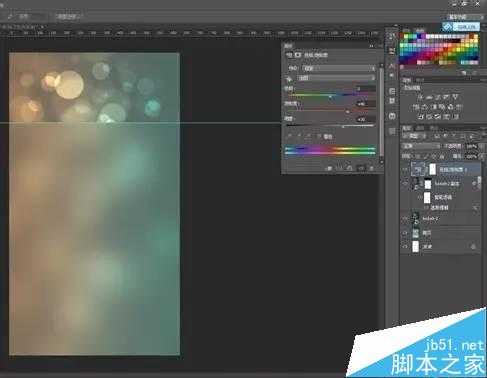Select the add-to-sample eyedropper in Properties
The width and height of the screenshot is (487, 378).
[299, 136]
